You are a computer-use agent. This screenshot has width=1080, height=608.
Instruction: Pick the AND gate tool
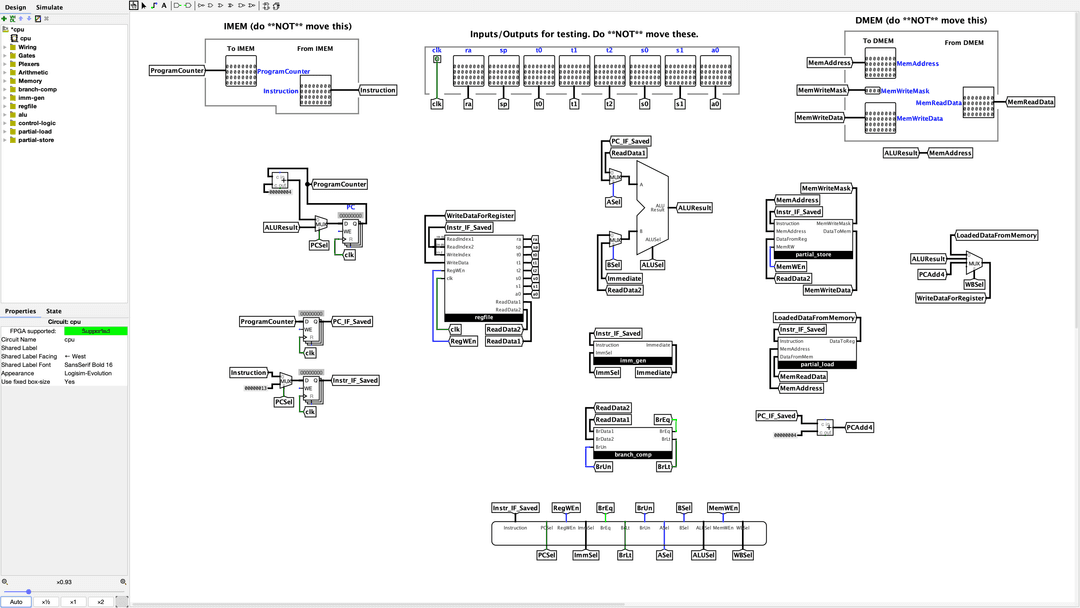pos(210,5)
